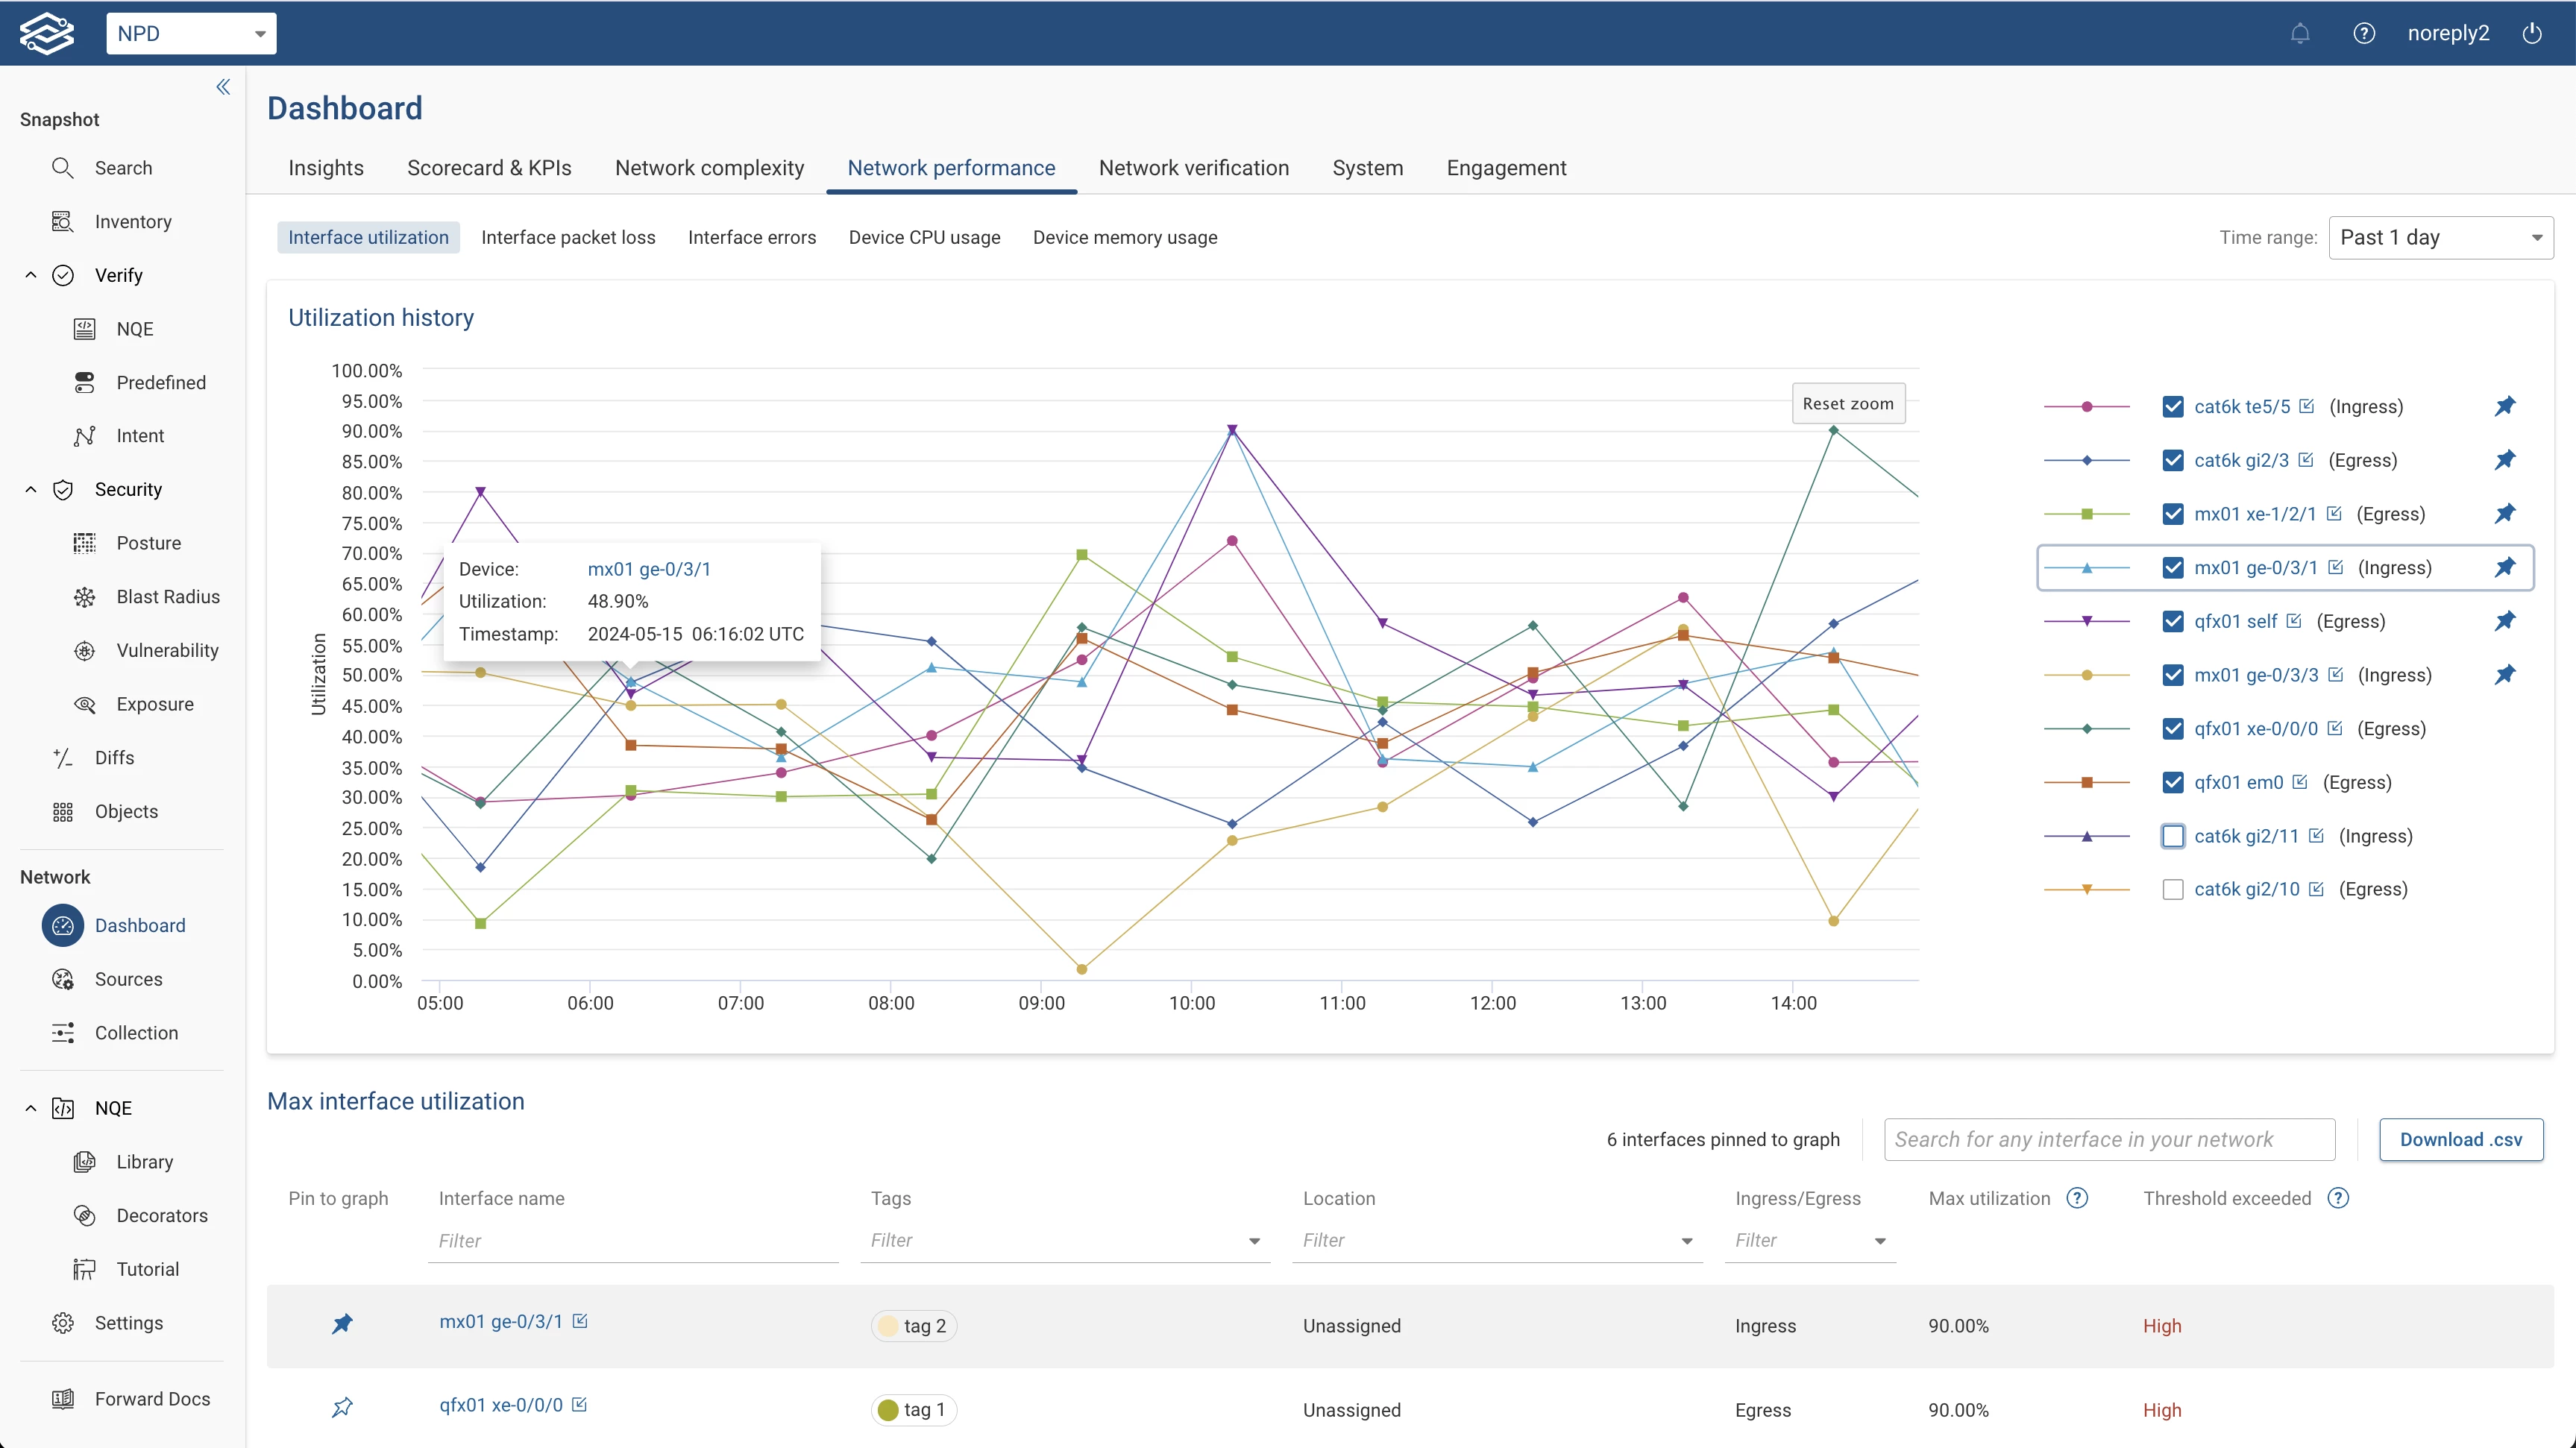The width and height of the screenshot is (2576, 1448).
Task: Enable the cat6k gi2/11 Ingress checkbox
Action: pos(2172,836)
